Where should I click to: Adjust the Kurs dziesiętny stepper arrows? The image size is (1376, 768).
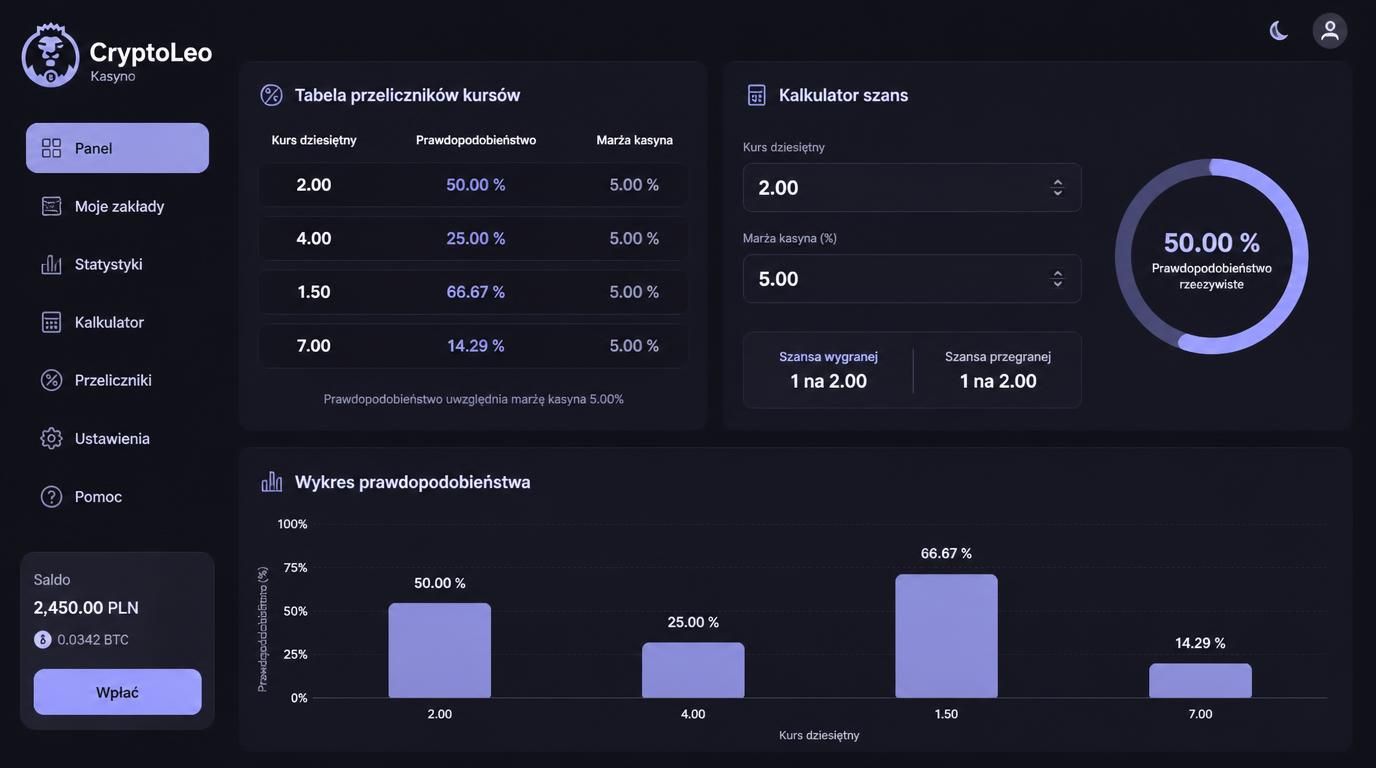pos(1058,187)
